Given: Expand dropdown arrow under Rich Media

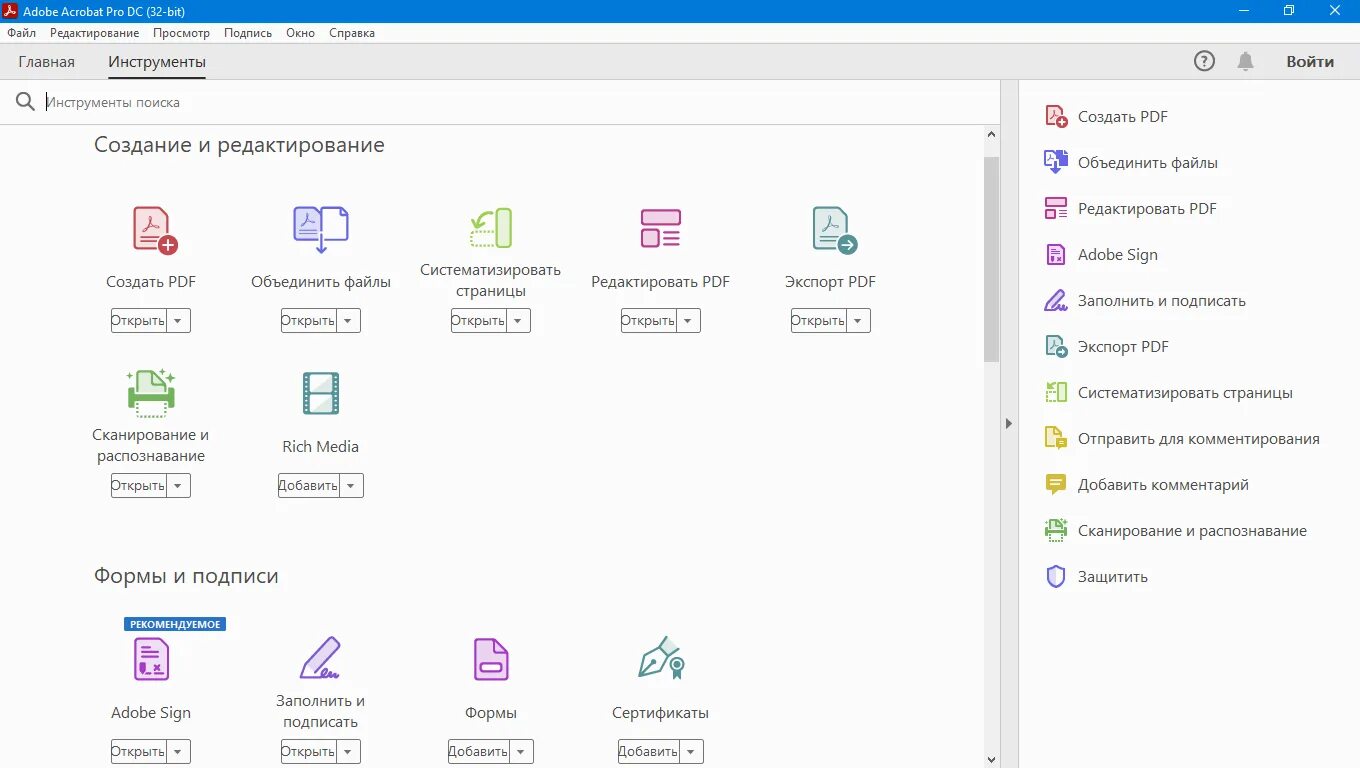Looking at the screenshot, I should (351, 486).
